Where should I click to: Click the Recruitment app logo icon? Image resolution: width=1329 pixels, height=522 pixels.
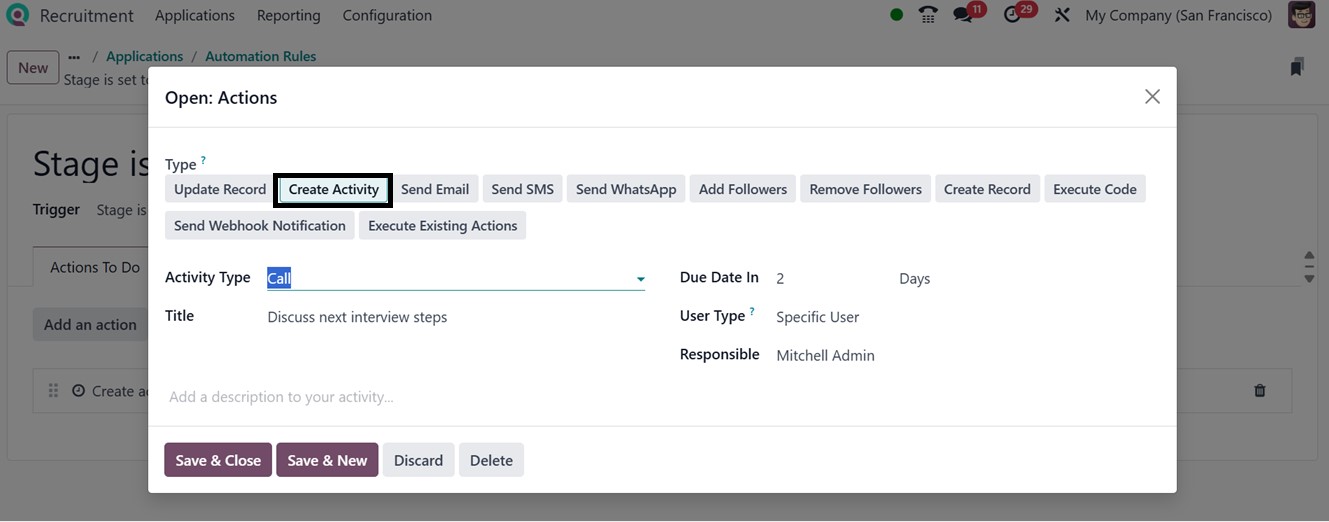(x=17, y=15)
